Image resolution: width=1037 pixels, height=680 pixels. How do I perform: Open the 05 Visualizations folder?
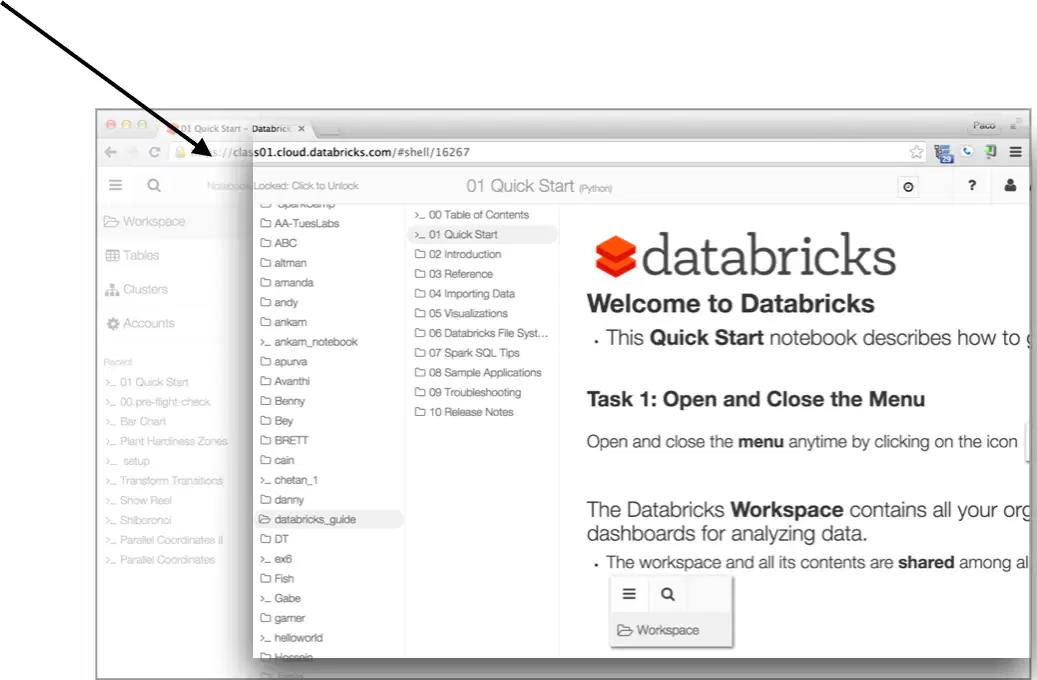(x=461, y=314)
